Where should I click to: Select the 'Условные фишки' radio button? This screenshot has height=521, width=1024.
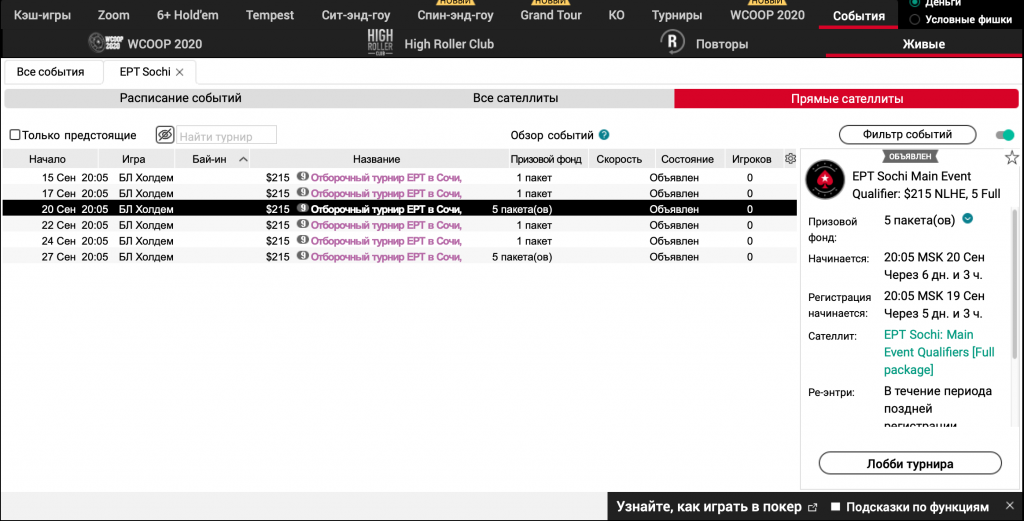(x=915, y=19)
